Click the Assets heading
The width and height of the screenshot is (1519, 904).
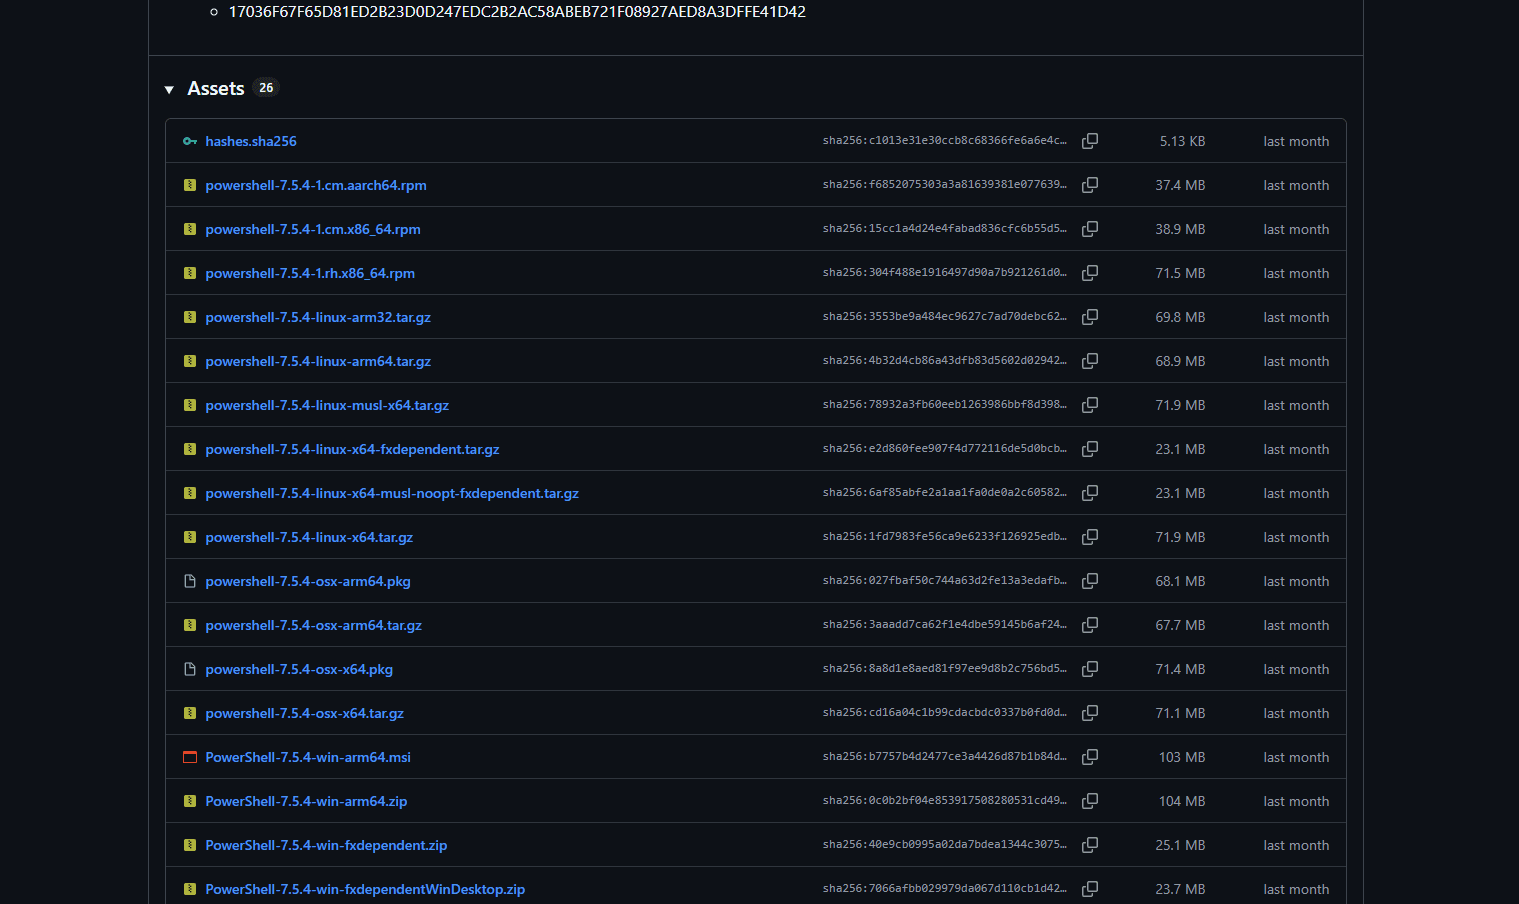coord(216,89)
